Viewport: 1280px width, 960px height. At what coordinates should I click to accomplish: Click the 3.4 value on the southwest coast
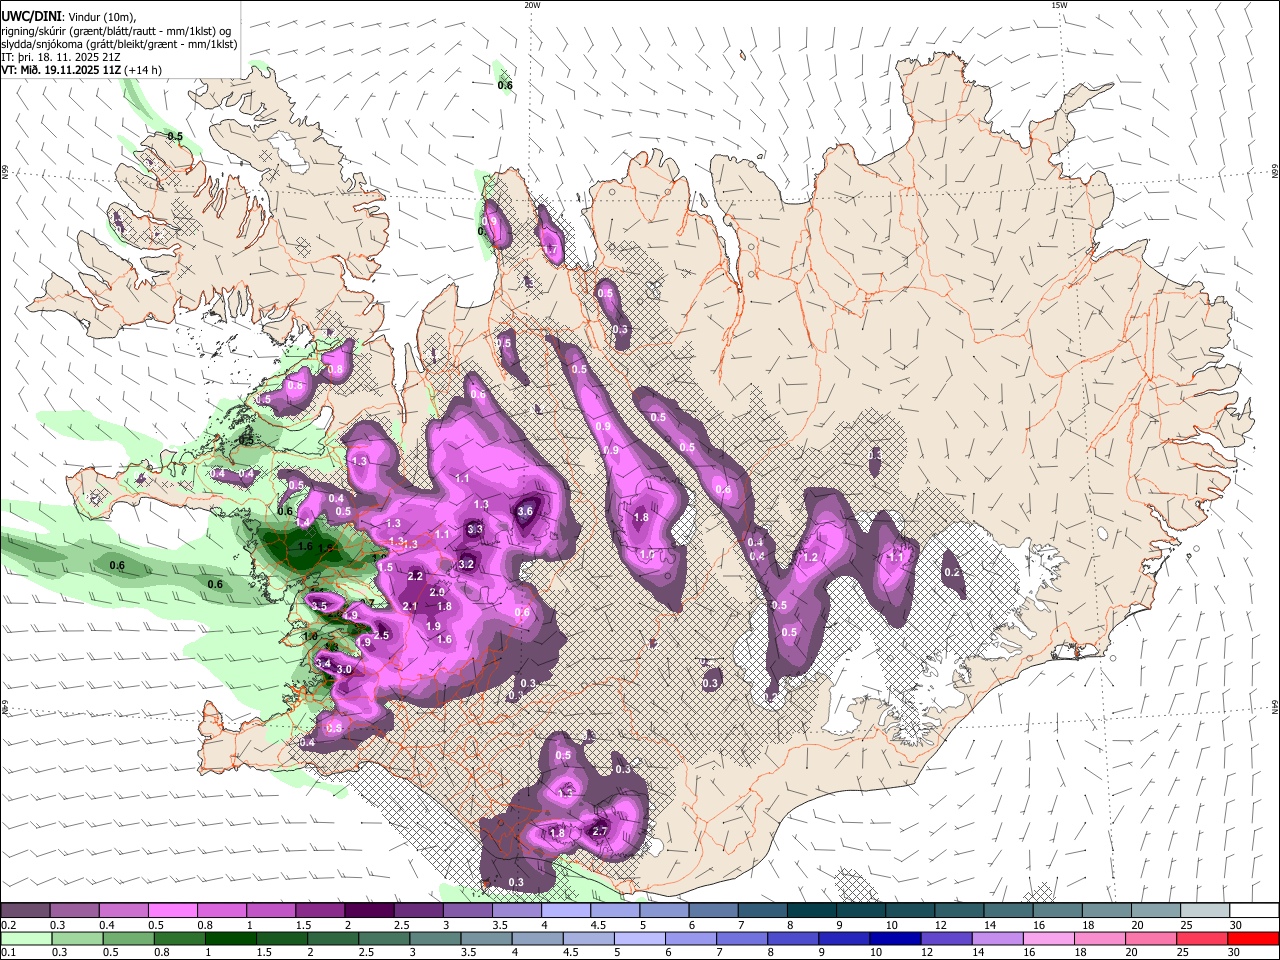pos(323,663)
